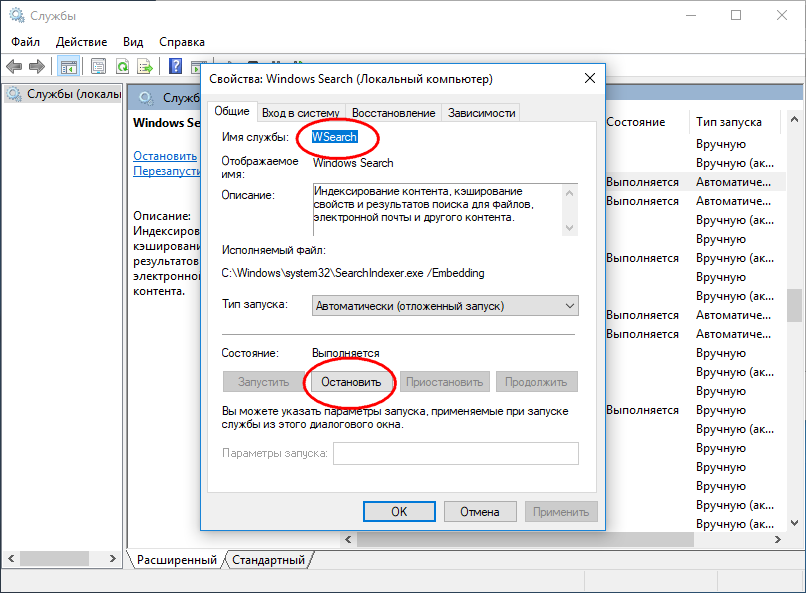Click the disabled Запустить button
The width and height of the screenshot is (806, 593).
(x=264, y=382)
